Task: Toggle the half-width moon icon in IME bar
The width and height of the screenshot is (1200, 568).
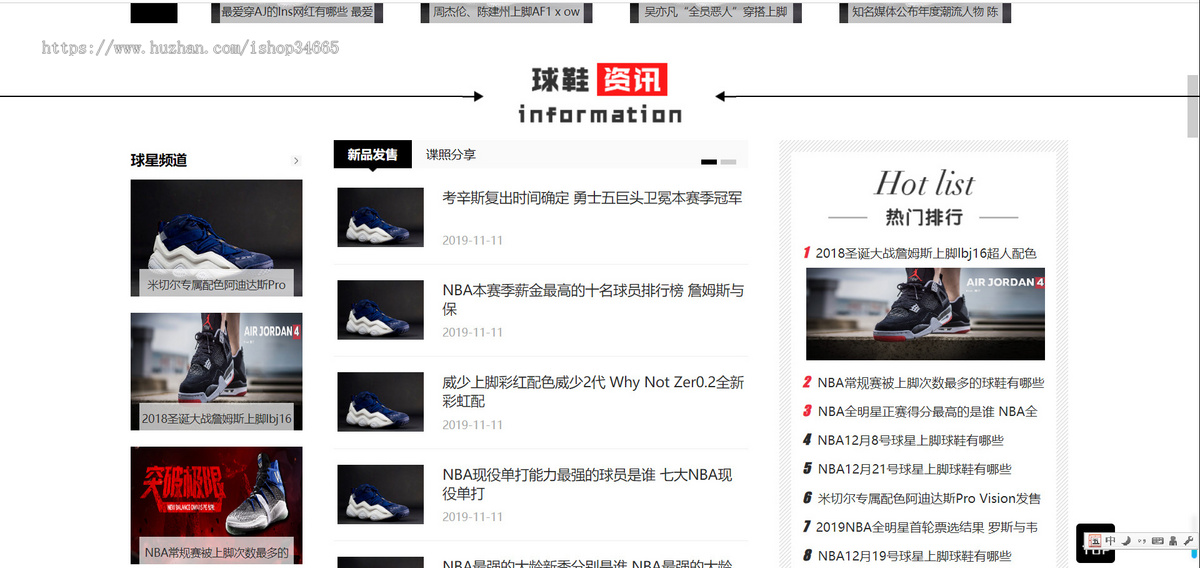Action: (1126, 541)
